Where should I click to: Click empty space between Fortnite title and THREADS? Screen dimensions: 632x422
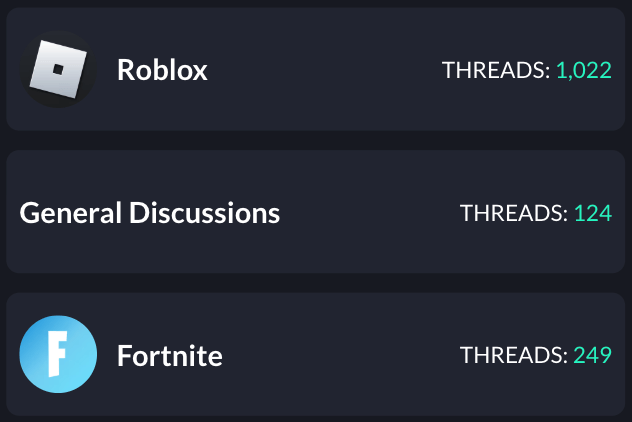point(340,356)
